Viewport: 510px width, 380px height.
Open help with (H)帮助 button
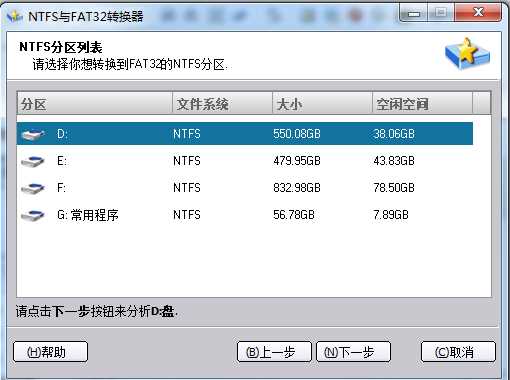(50, 352)
